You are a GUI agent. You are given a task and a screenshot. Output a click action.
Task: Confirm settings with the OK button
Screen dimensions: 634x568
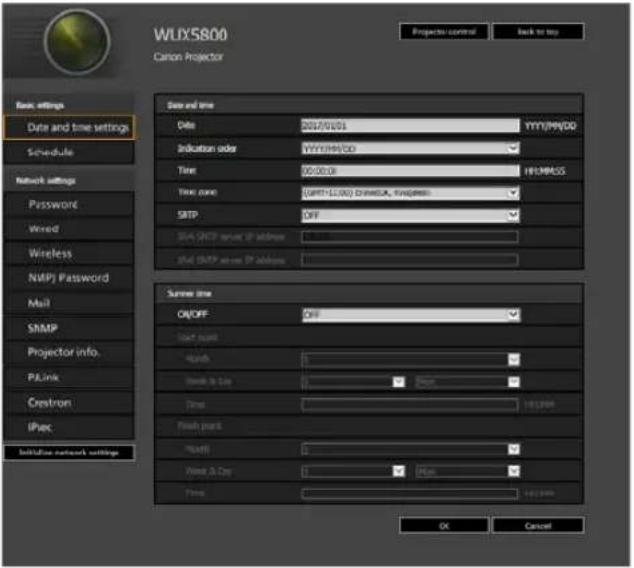[x=444, y=526]
